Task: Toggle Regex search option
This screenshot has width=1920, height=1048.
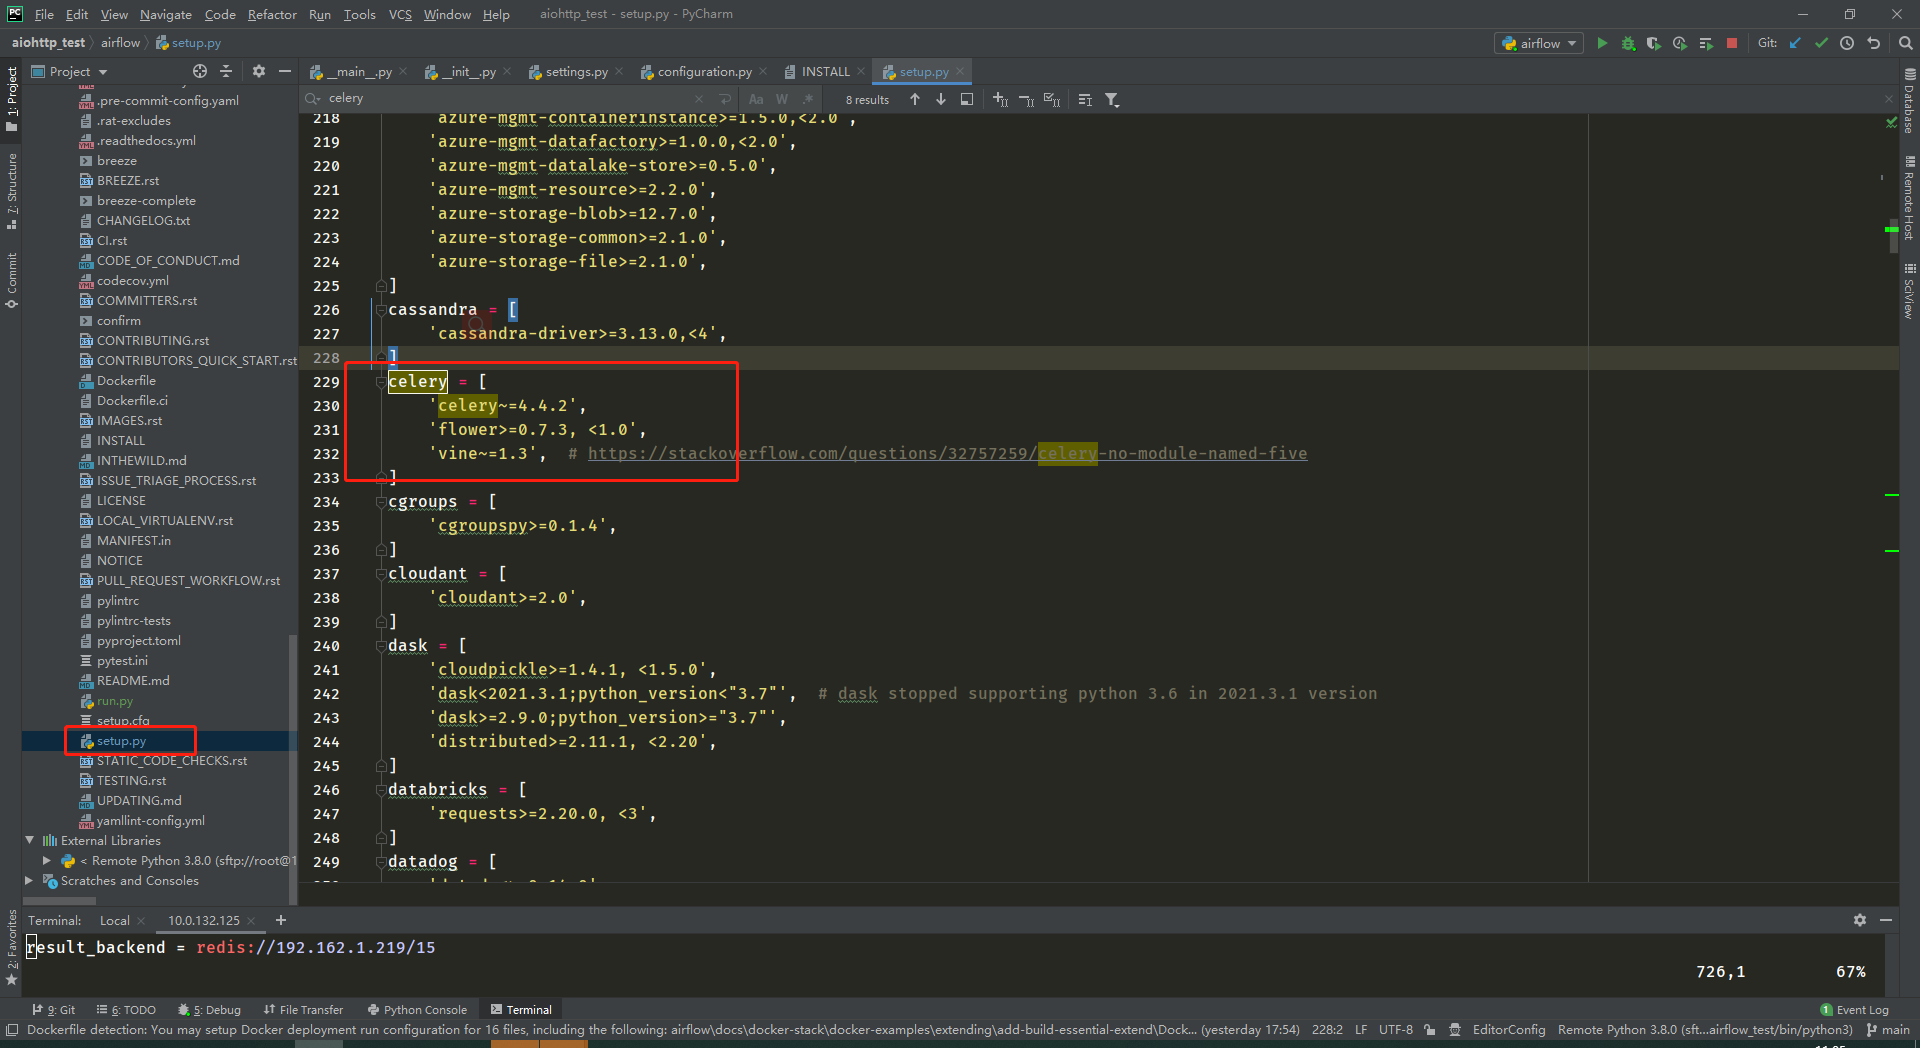Action: 808,99
